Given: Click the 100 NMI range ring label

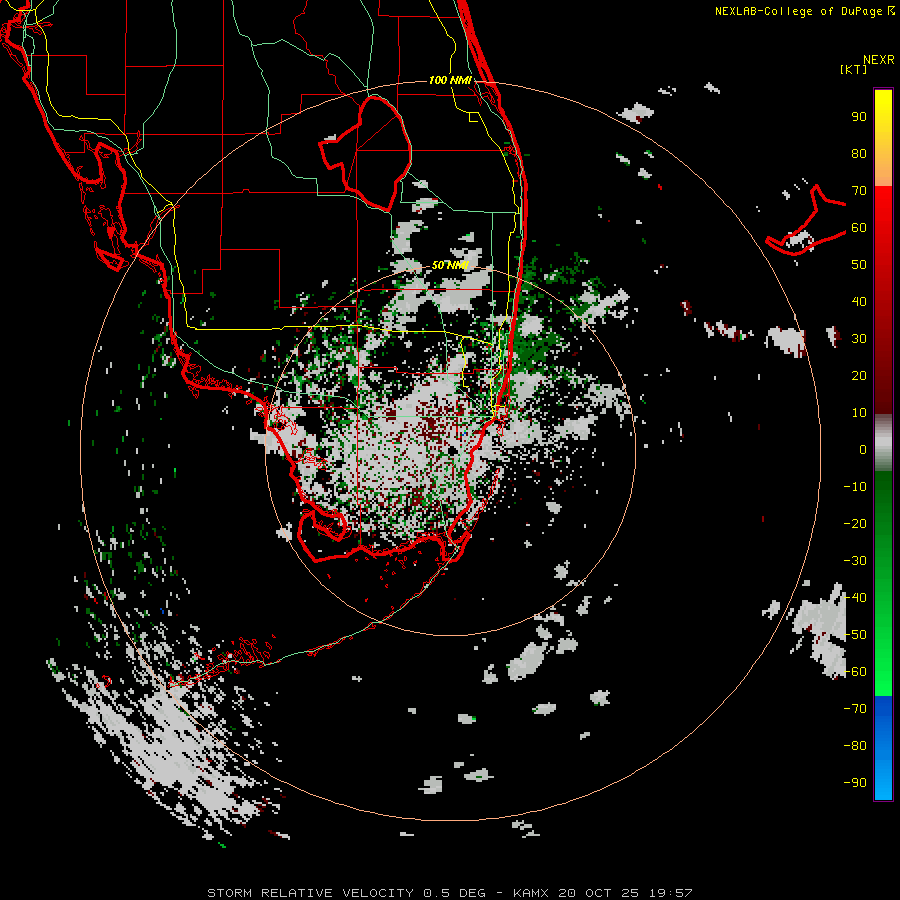Looking at the screenshot, I should pos(449,80).
